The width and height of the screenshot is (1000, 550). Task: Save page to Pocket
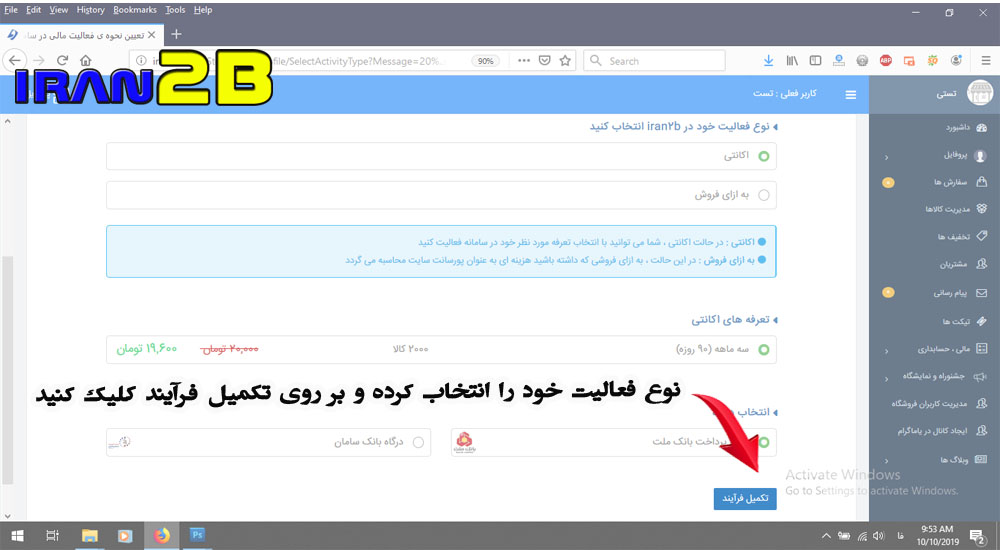[544, 61]
